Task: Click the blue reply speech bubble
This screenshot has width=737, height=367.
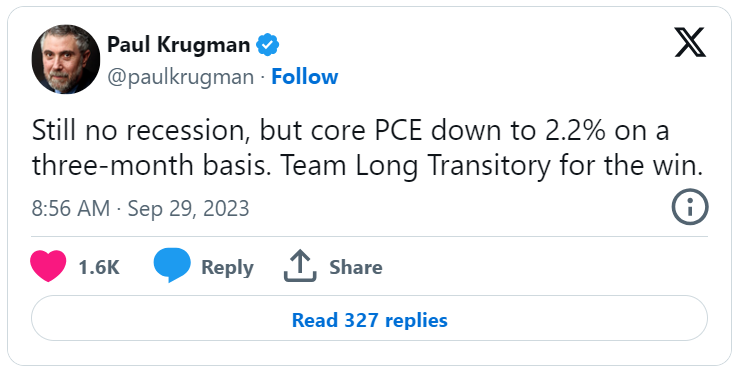Action: pyautogui.click(x=172, y=265)
